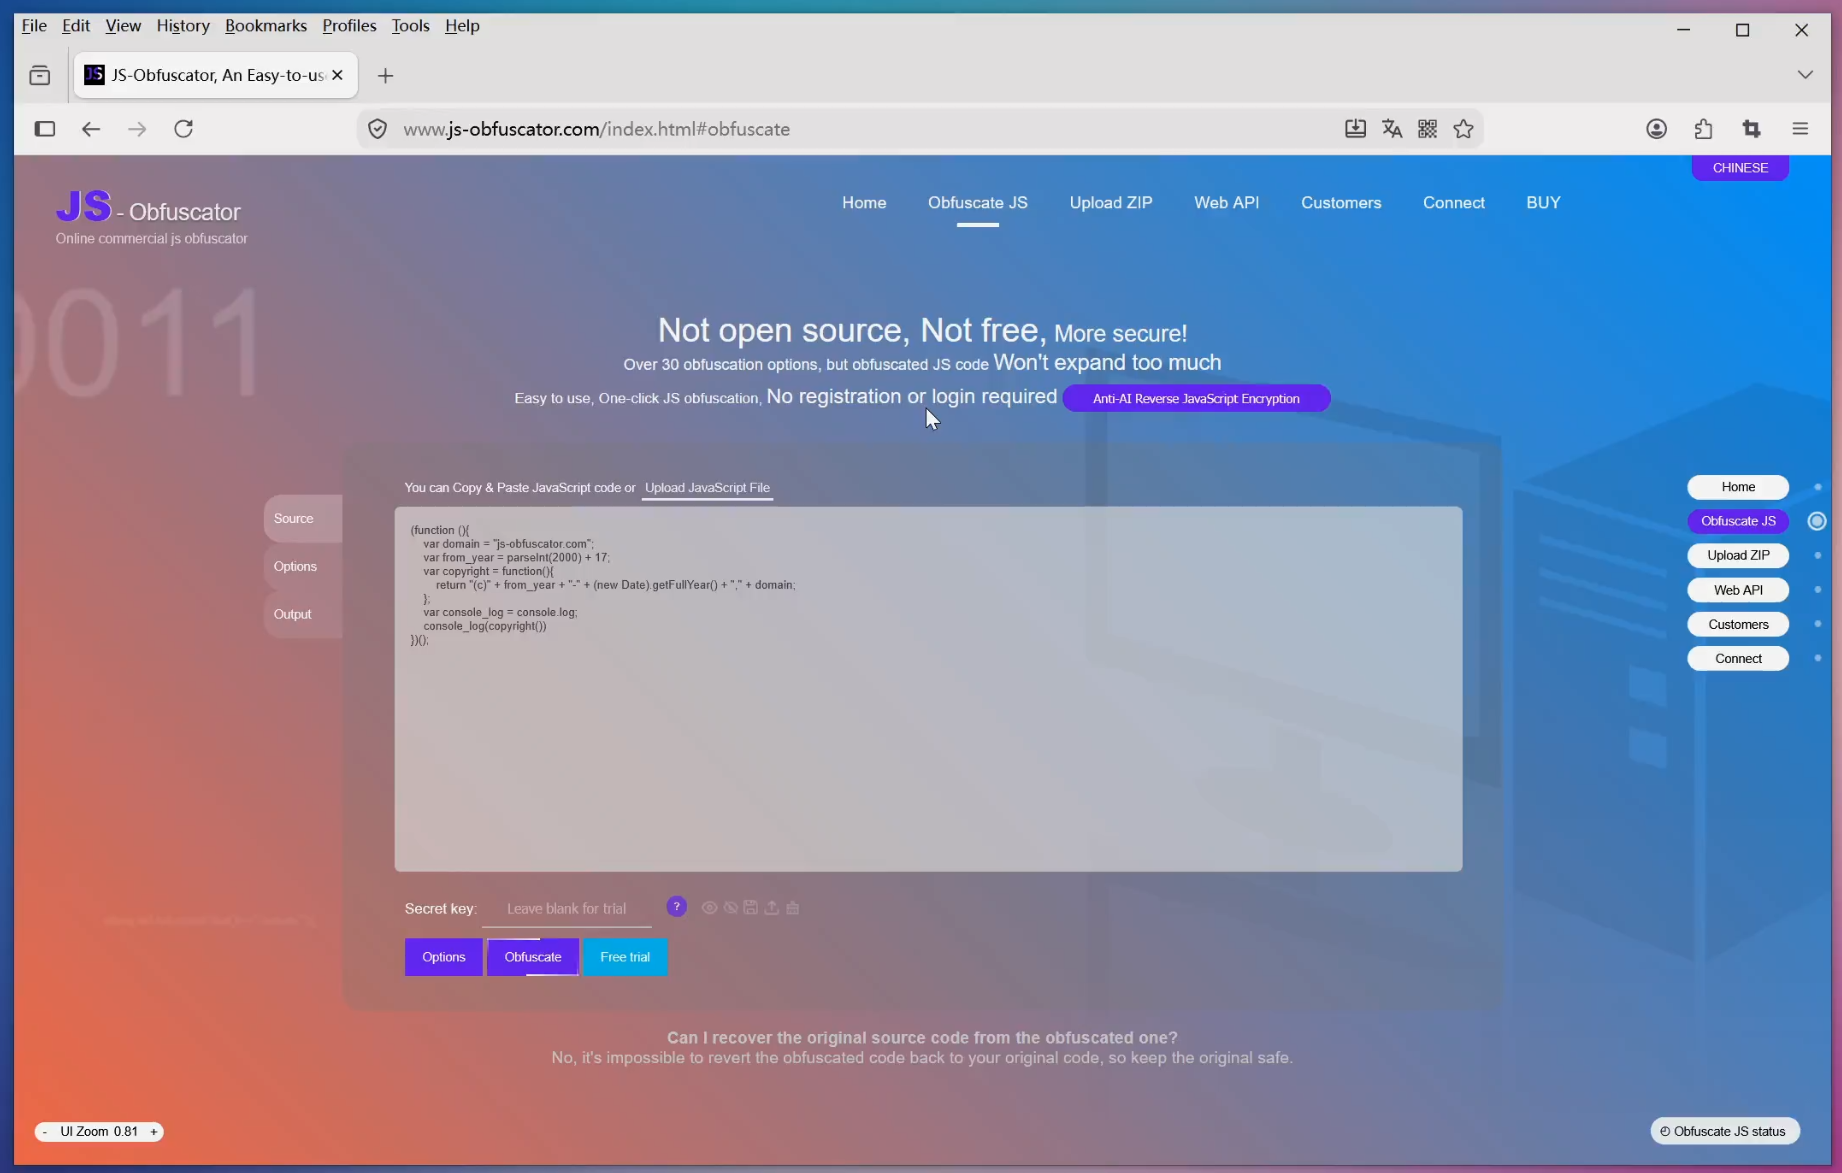Click the purple Options button
This screenshot has height=1173, width=1842.
point(444,958)
